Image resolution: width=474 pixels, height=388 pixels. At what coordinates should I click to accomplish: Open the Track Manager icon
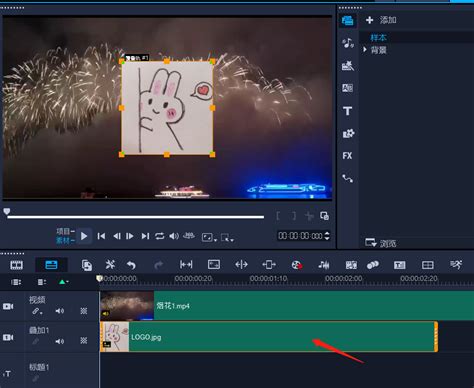(42, 282)
